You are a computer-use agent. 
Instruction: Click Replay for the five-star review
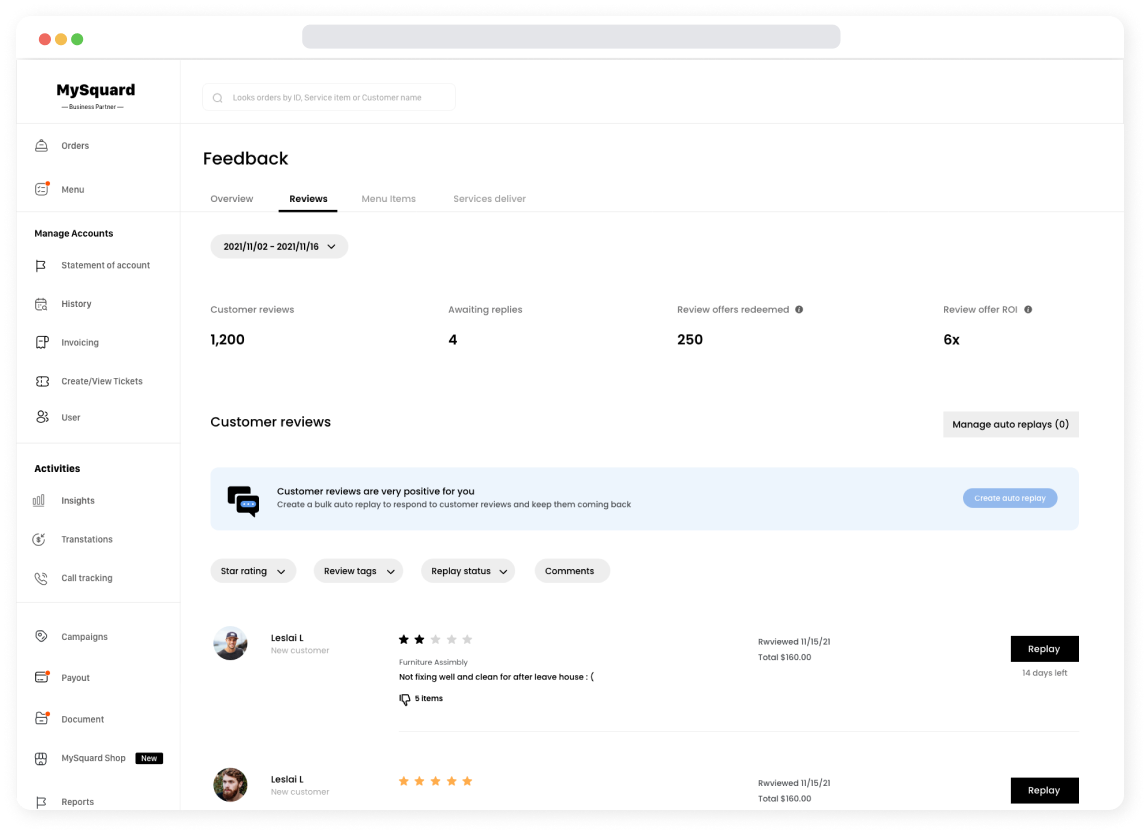coord(1044,790)
